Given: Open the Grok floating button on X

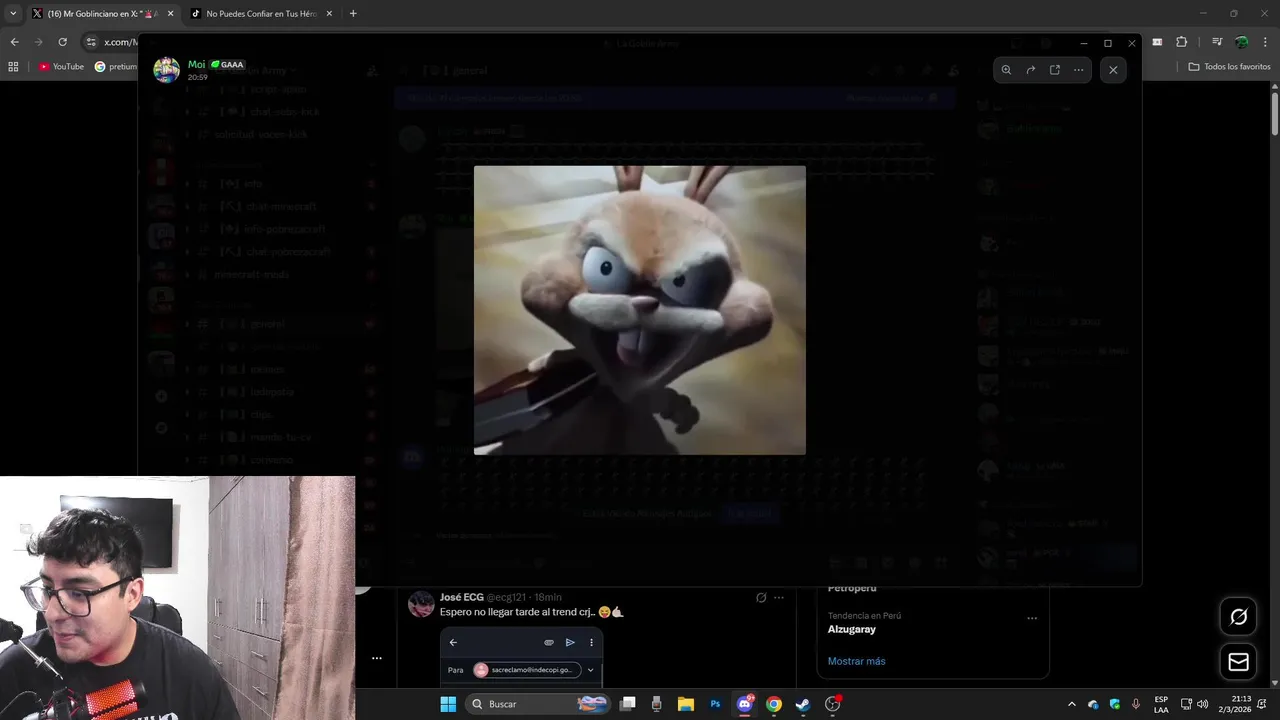Looking at the screenshot, I should [x=1238, y=617].
